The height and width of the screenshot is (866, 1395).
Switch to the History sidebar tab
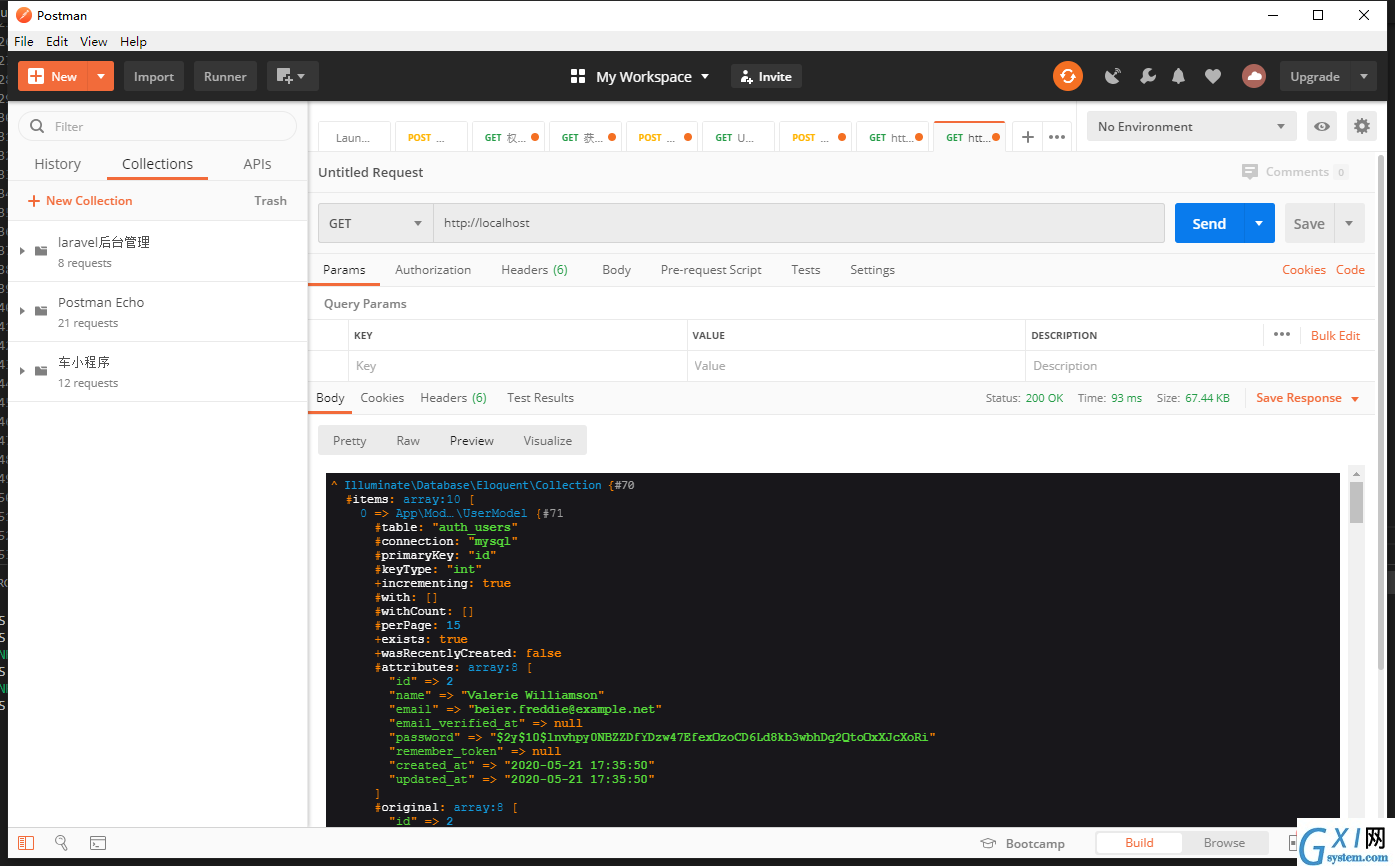[57, 164]
